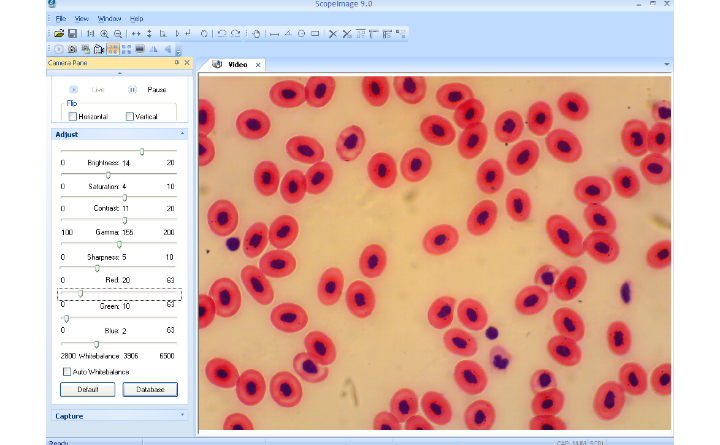This screenshot has width=720, height=445.
Task: Close the Video tab
Action: (x=258, y=64)
